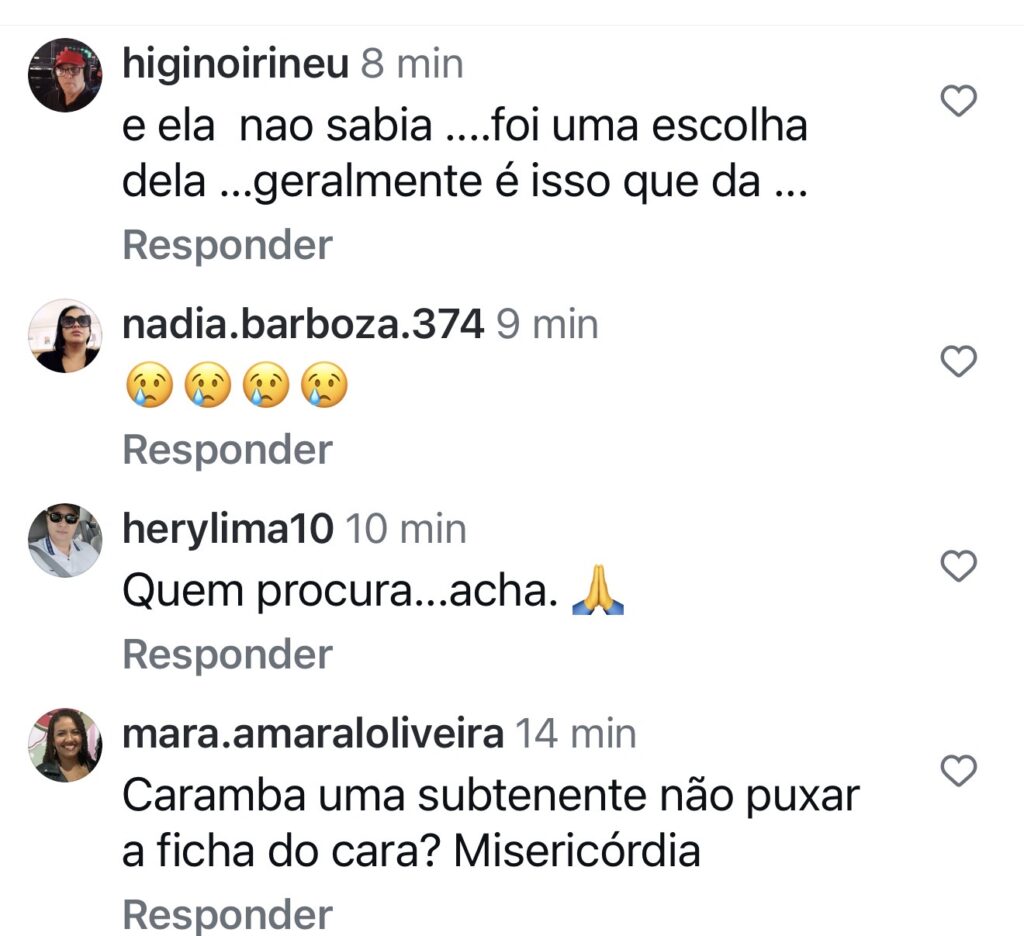Image resolution: width=1024 pixels, height=936 pixels.
Task: Click the crying emoji row in nadia's comment
Action: click(236, 387)
